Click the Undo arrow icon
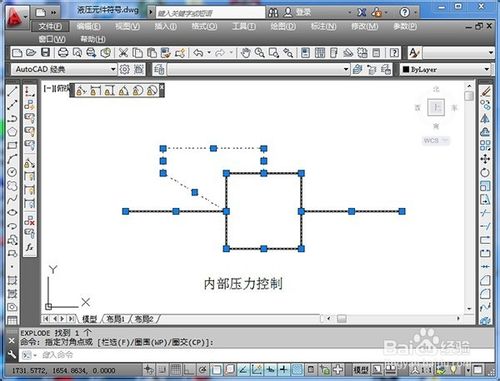 click(199, 53)
